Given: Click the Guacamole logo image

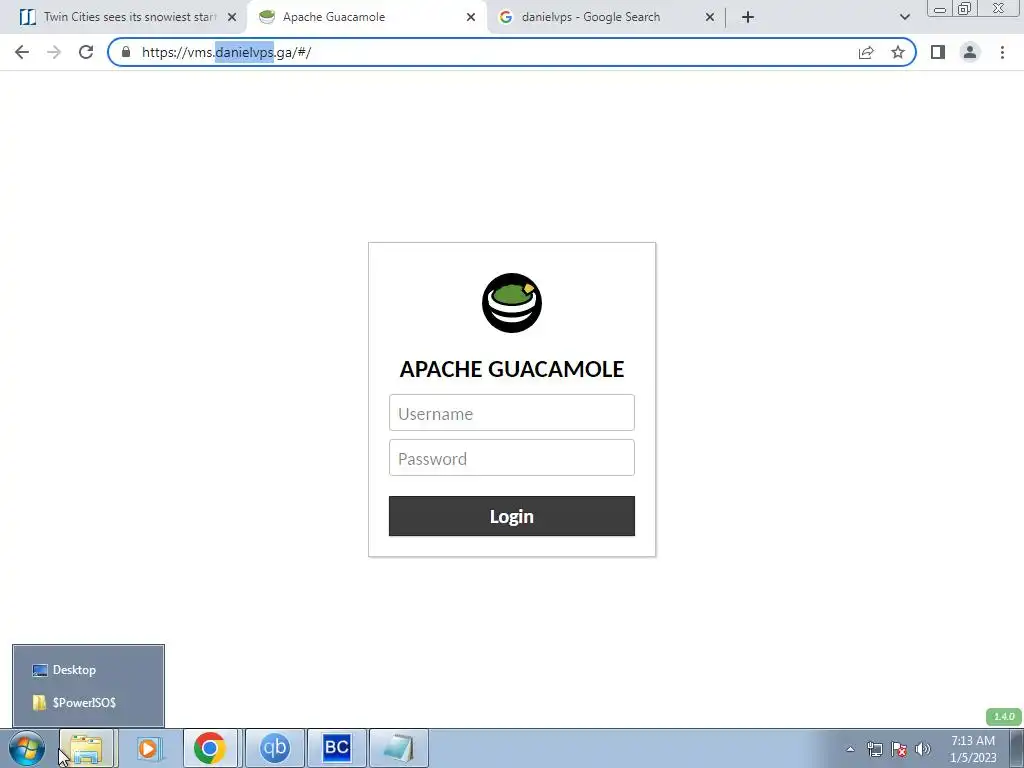Looking at the screenshot, I should [x=512, y=303].
